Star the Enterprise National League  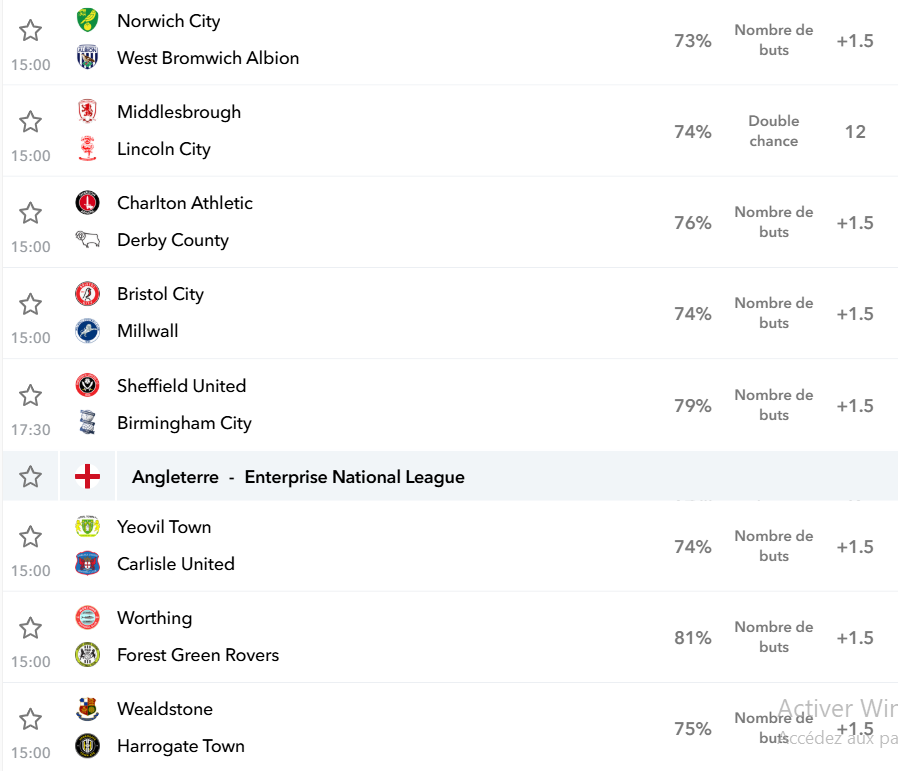(x=30, y=477)
